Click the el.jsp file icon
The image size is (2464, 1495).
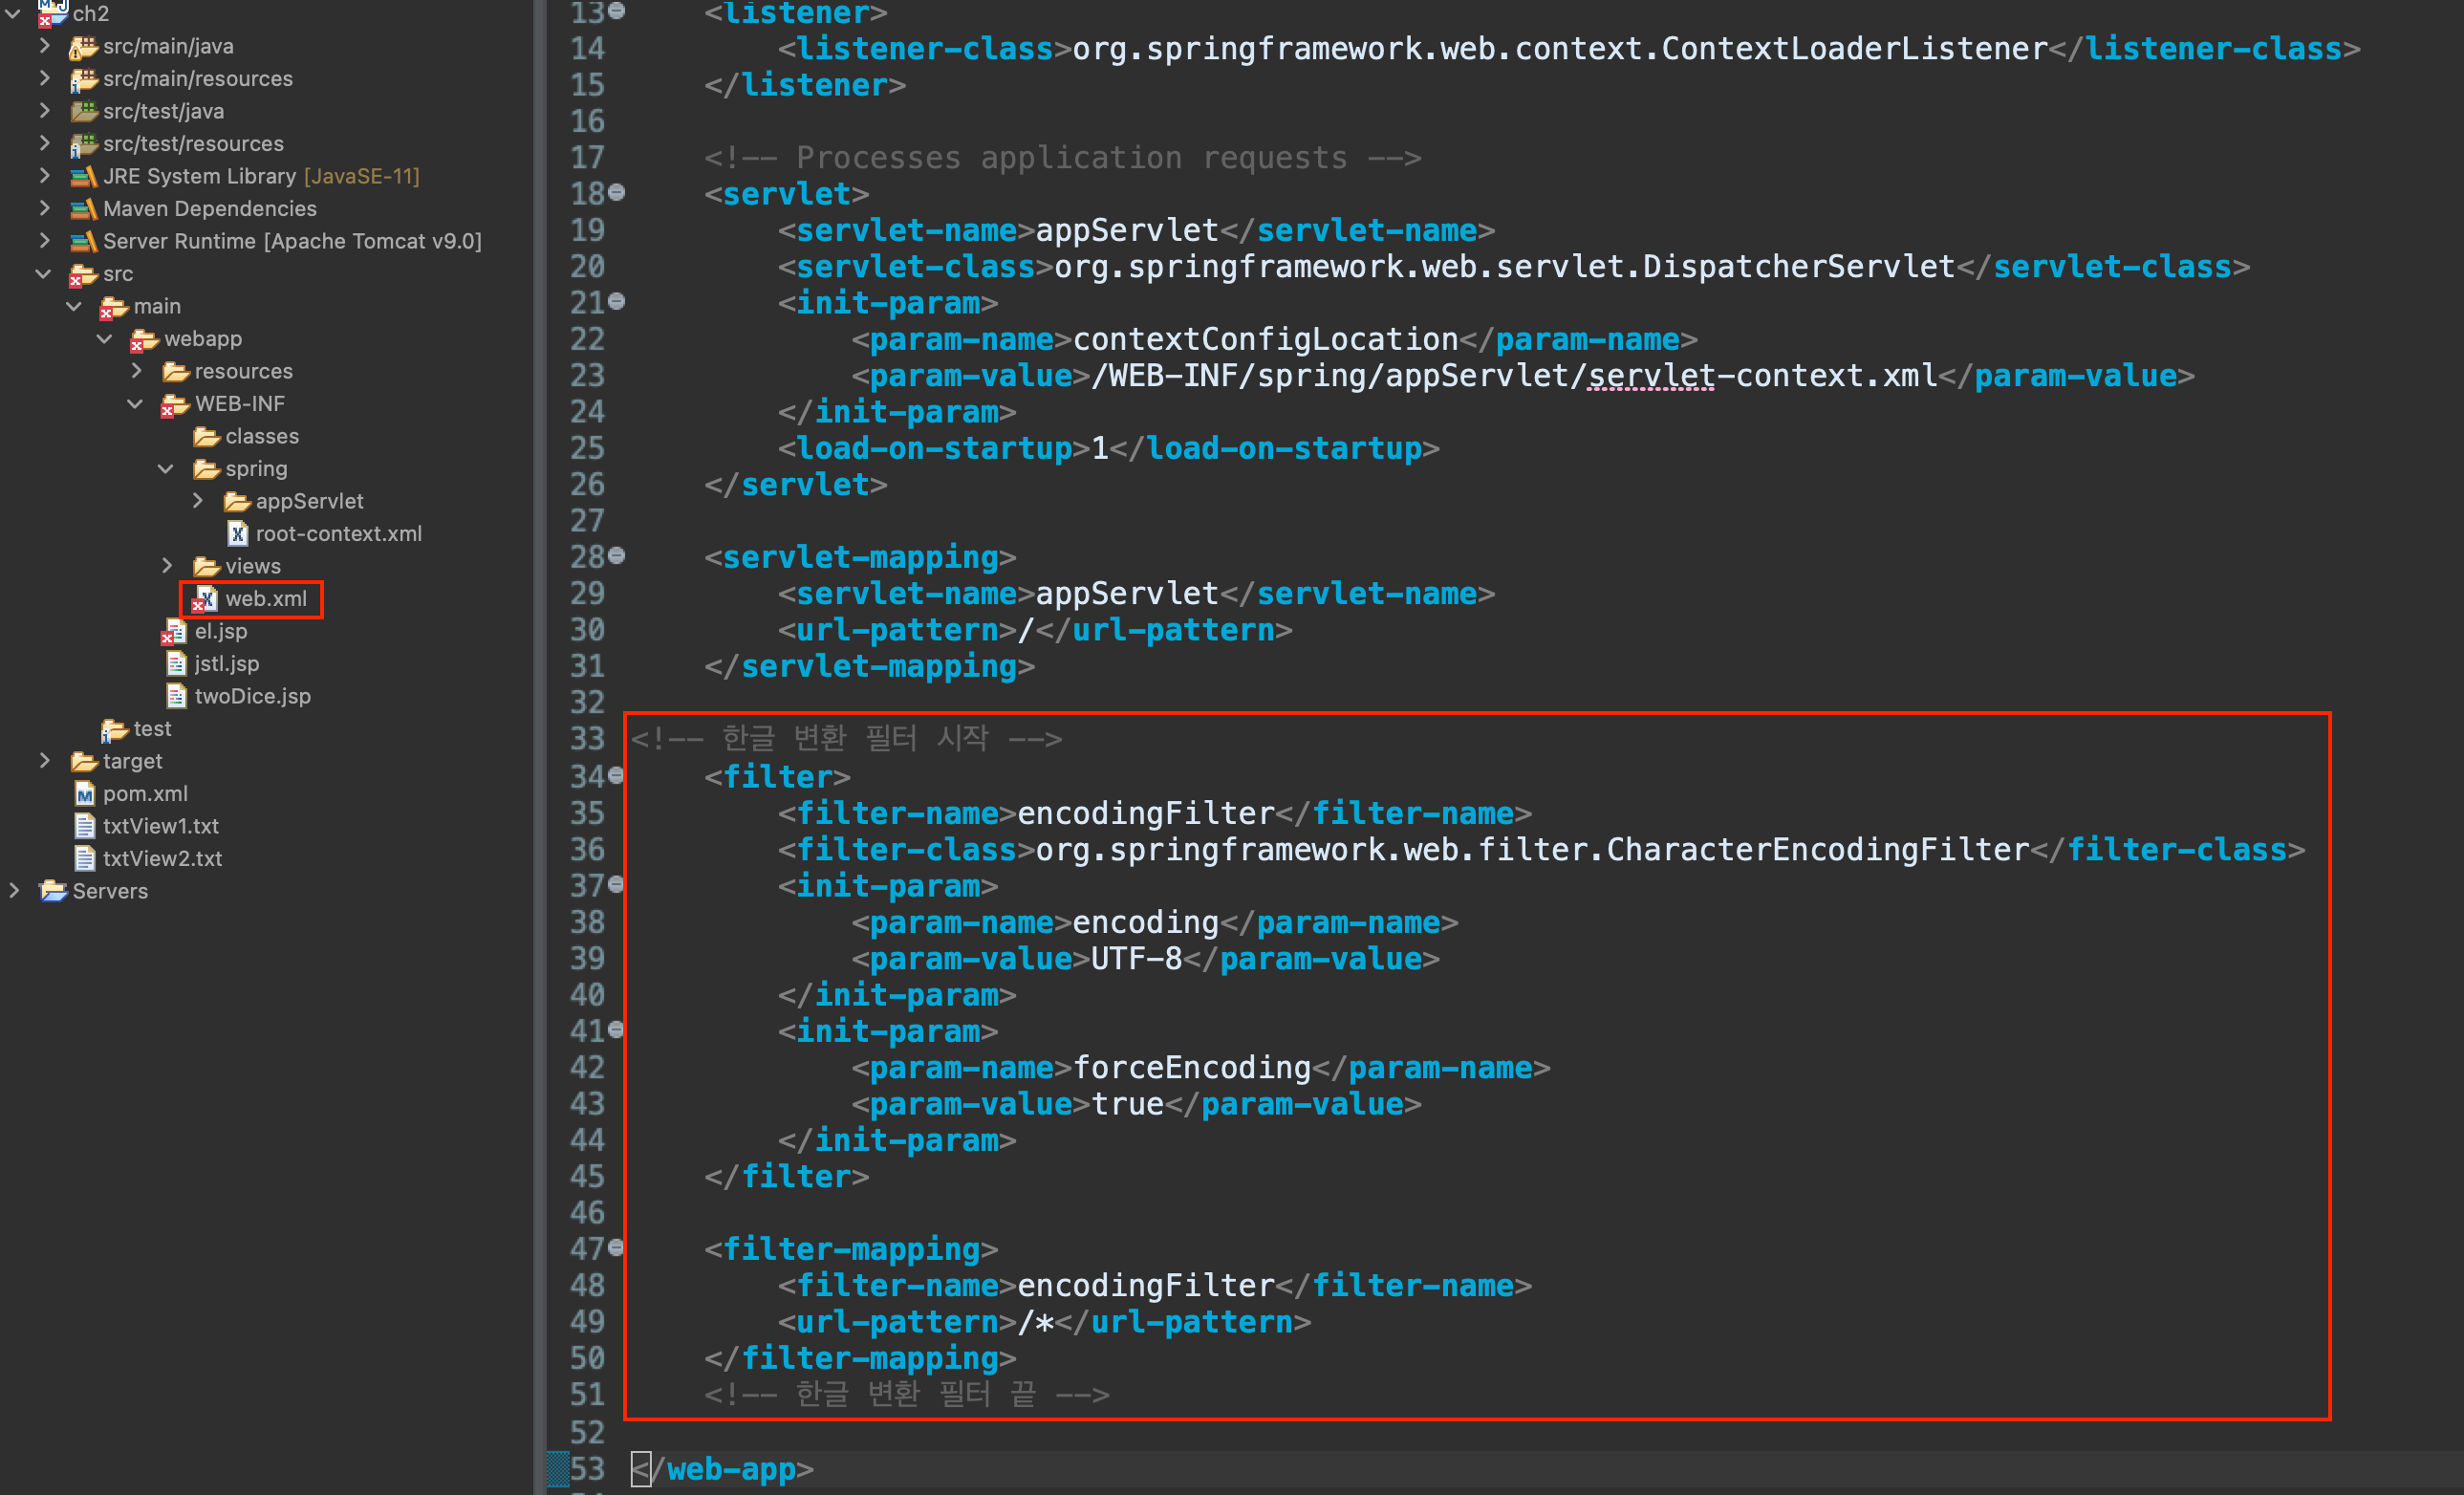pyautogui.click(x=175, y=632)
